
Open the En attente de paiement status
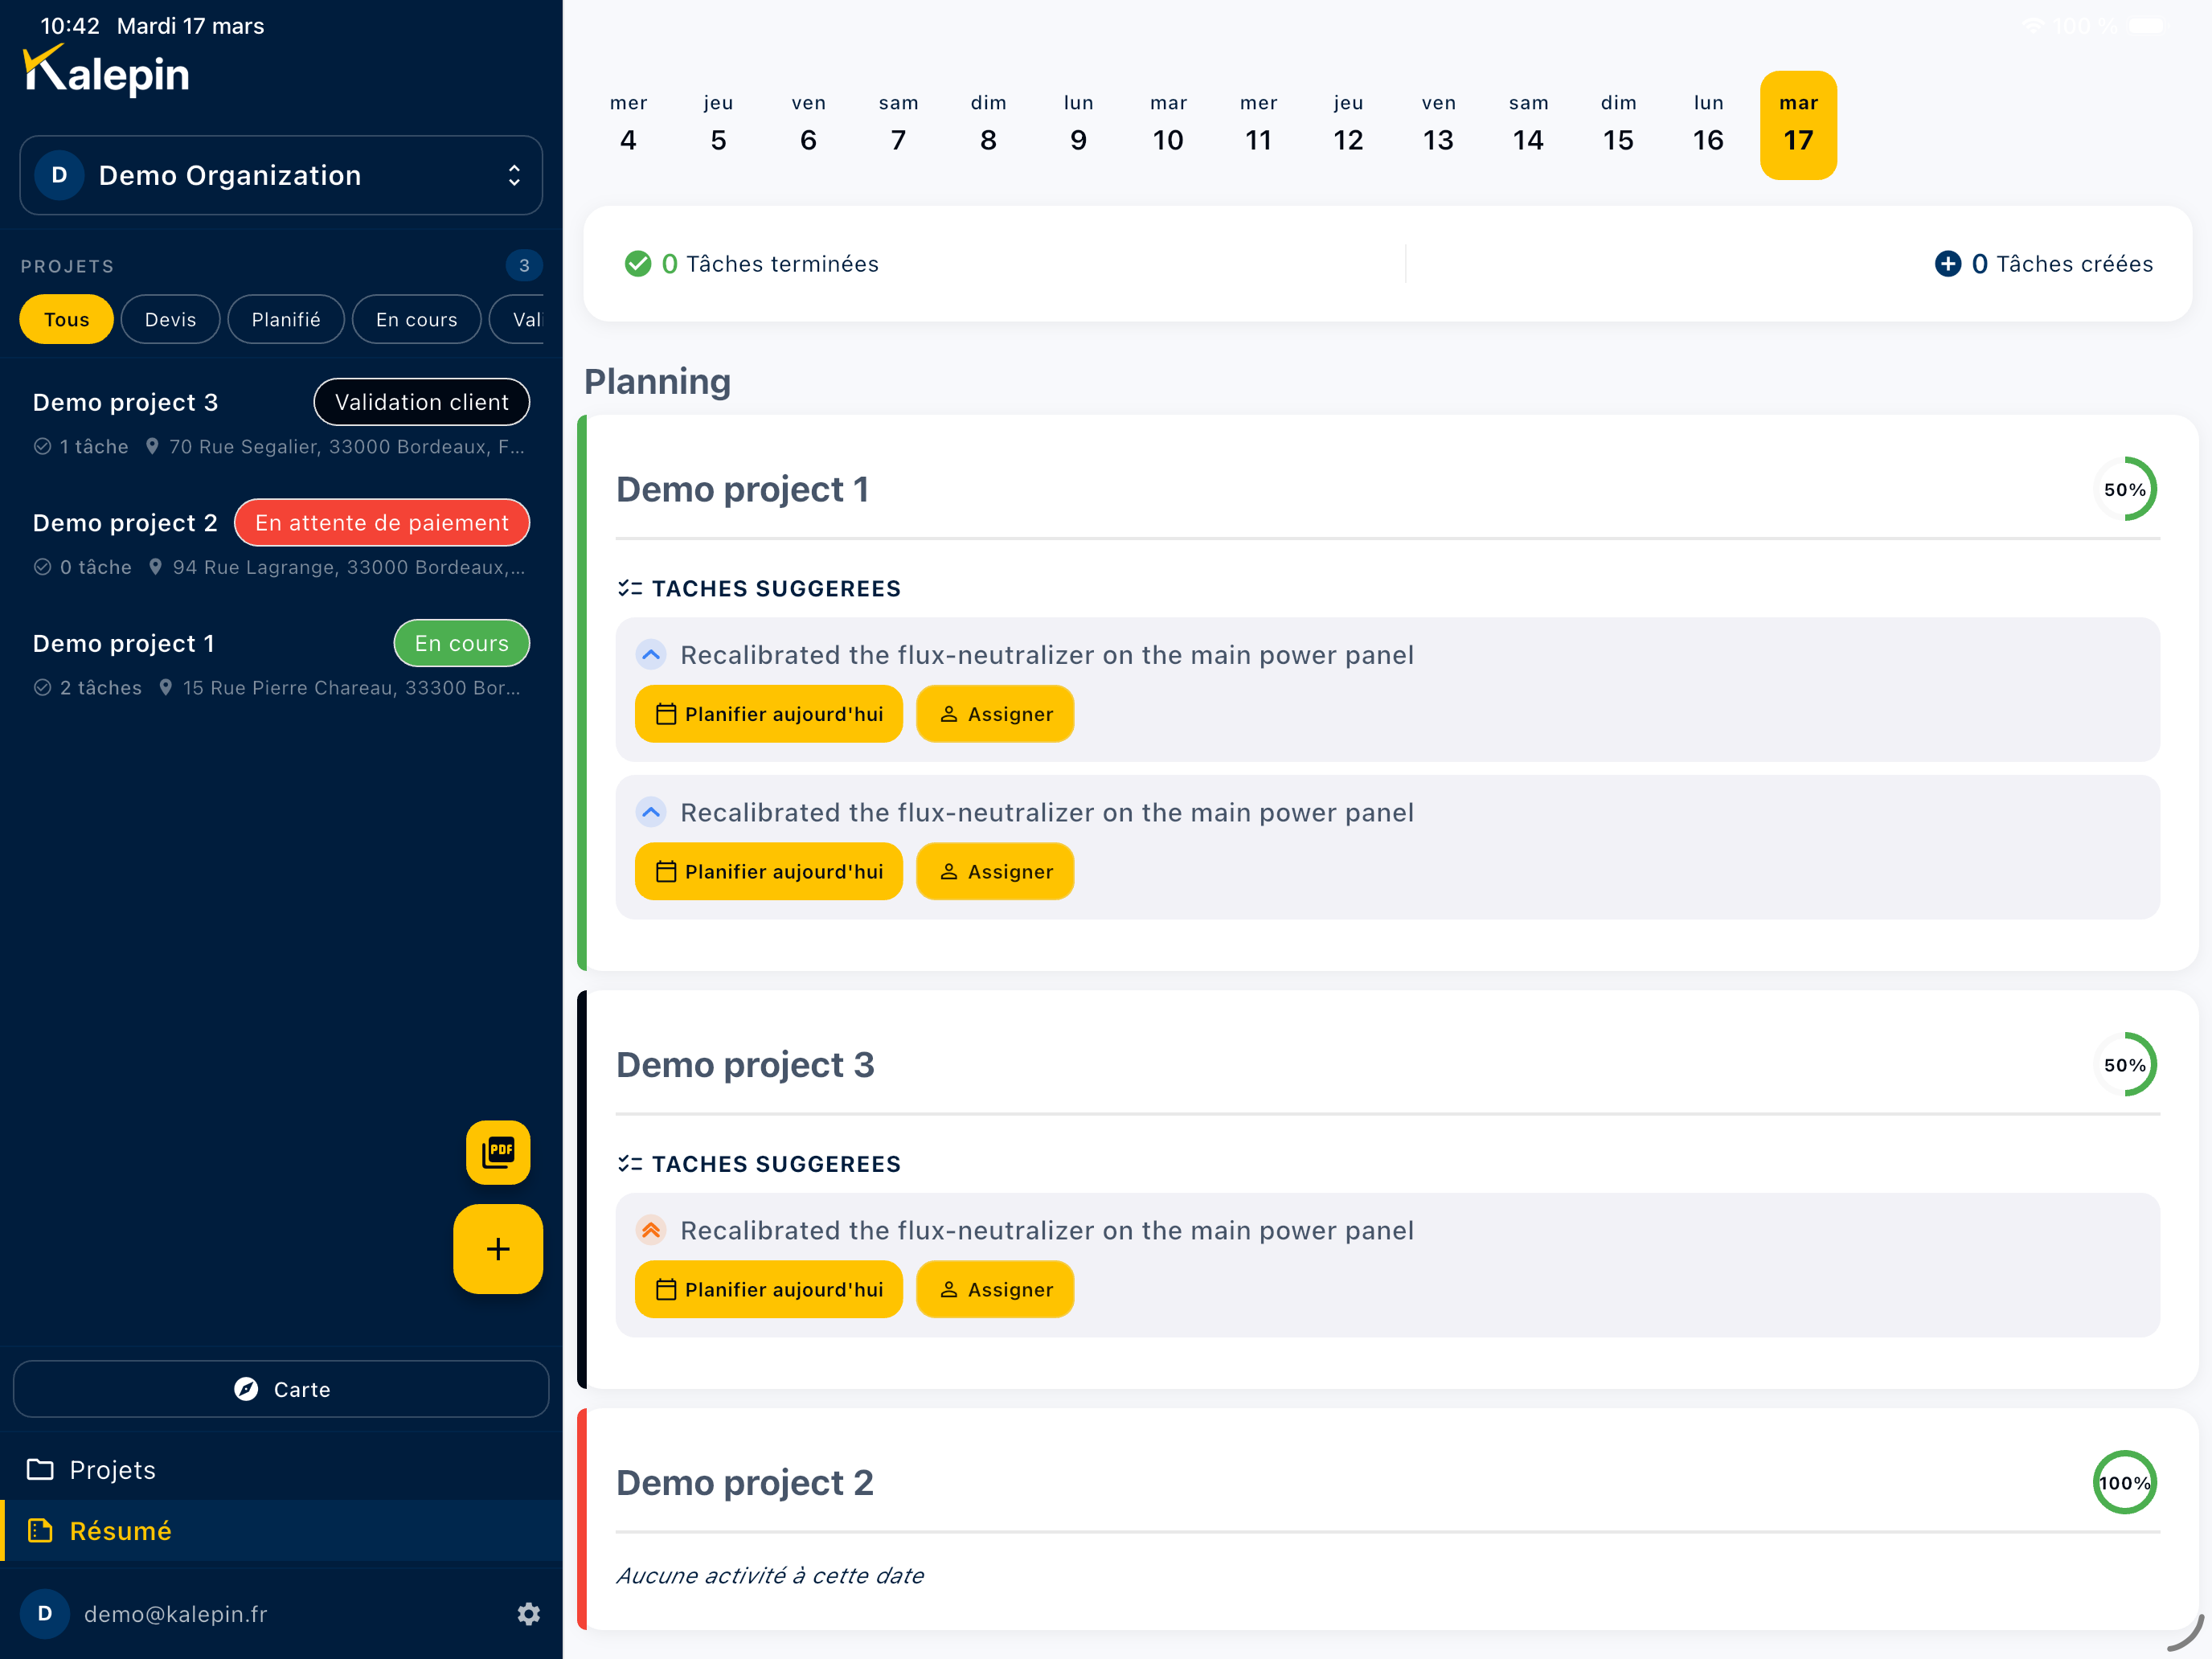pos(381,523)
